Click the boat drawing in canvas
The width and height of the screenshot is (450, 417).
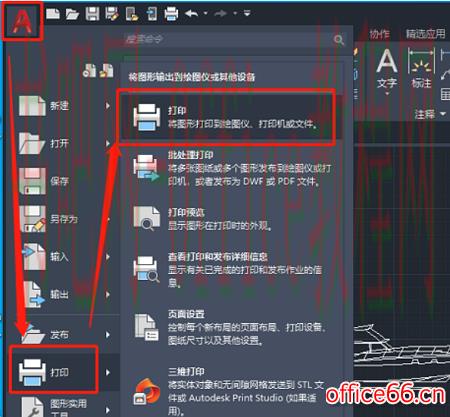pyautogui.click(x=402, y=354)
